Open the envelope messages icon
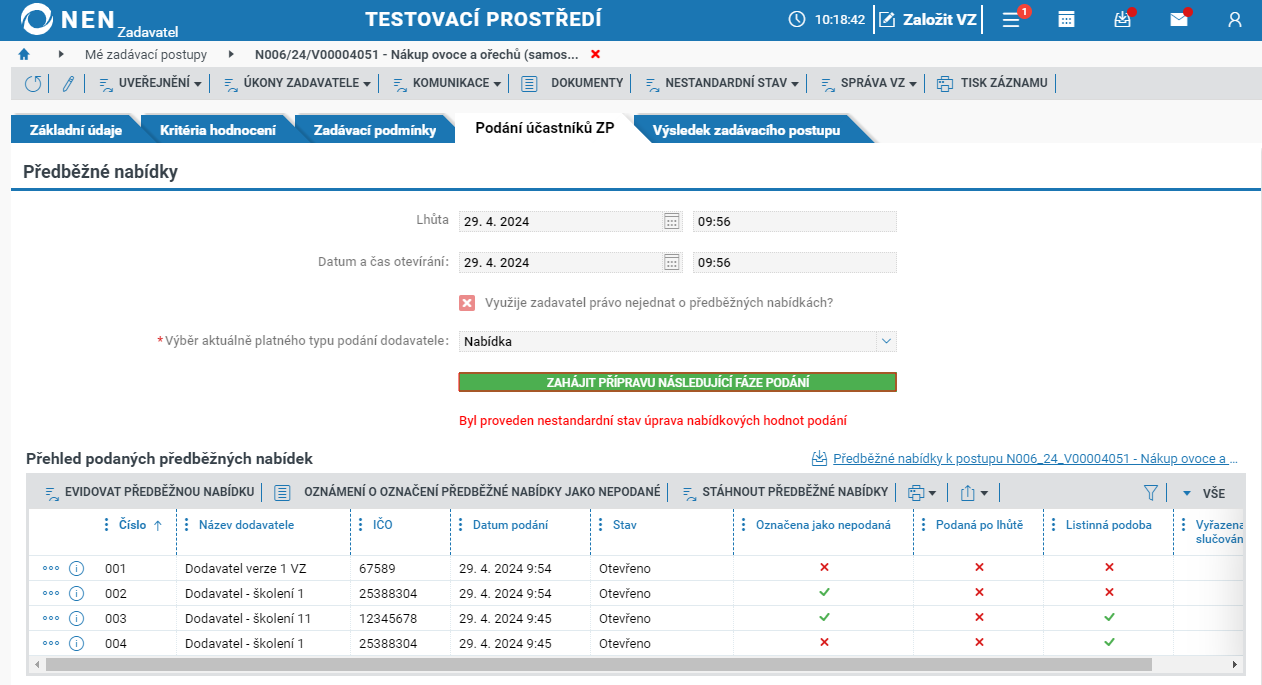This screenshot has width=1262, height=685. coord(1179,19)
